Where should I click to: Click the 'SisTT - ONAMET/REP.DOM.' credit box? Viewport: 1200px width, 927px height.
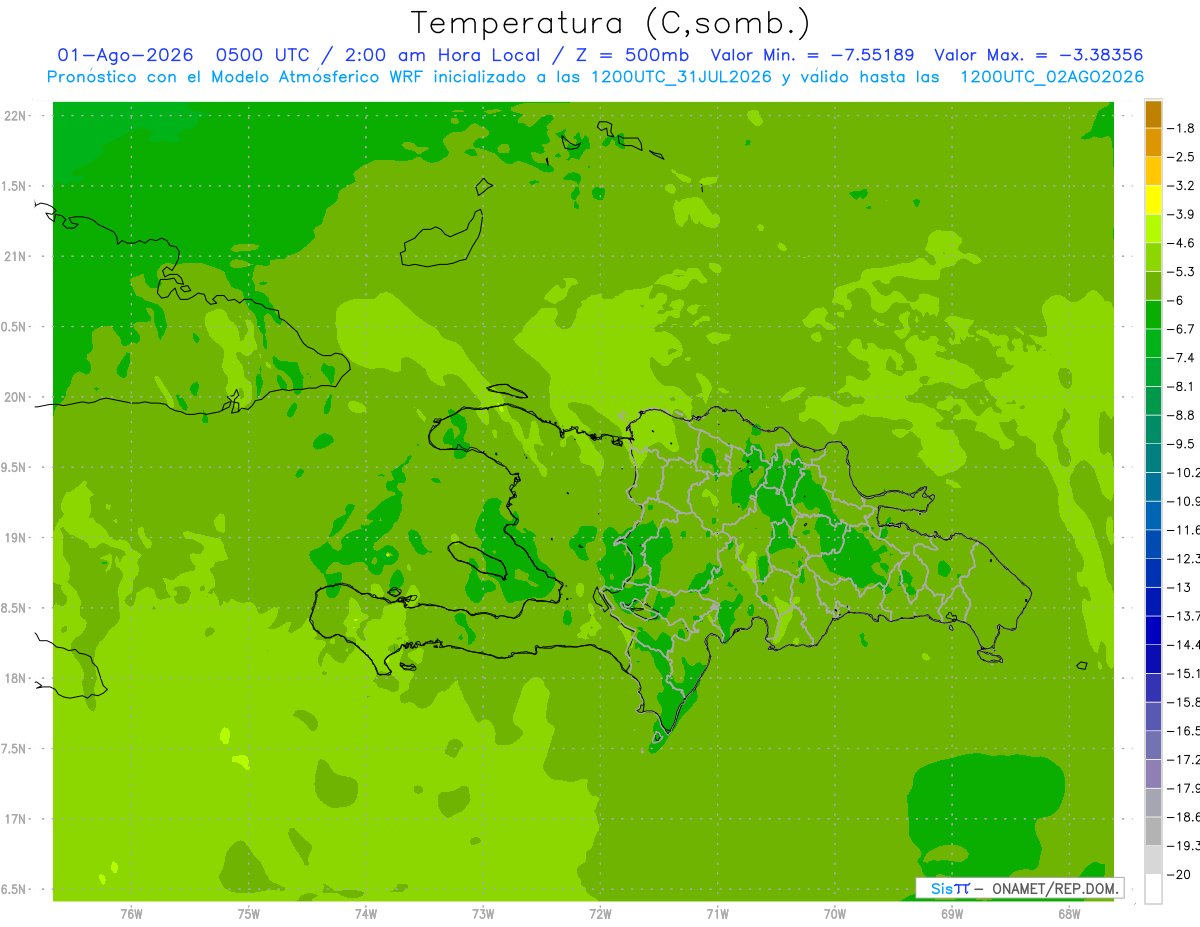click(x=1020, y=888)
